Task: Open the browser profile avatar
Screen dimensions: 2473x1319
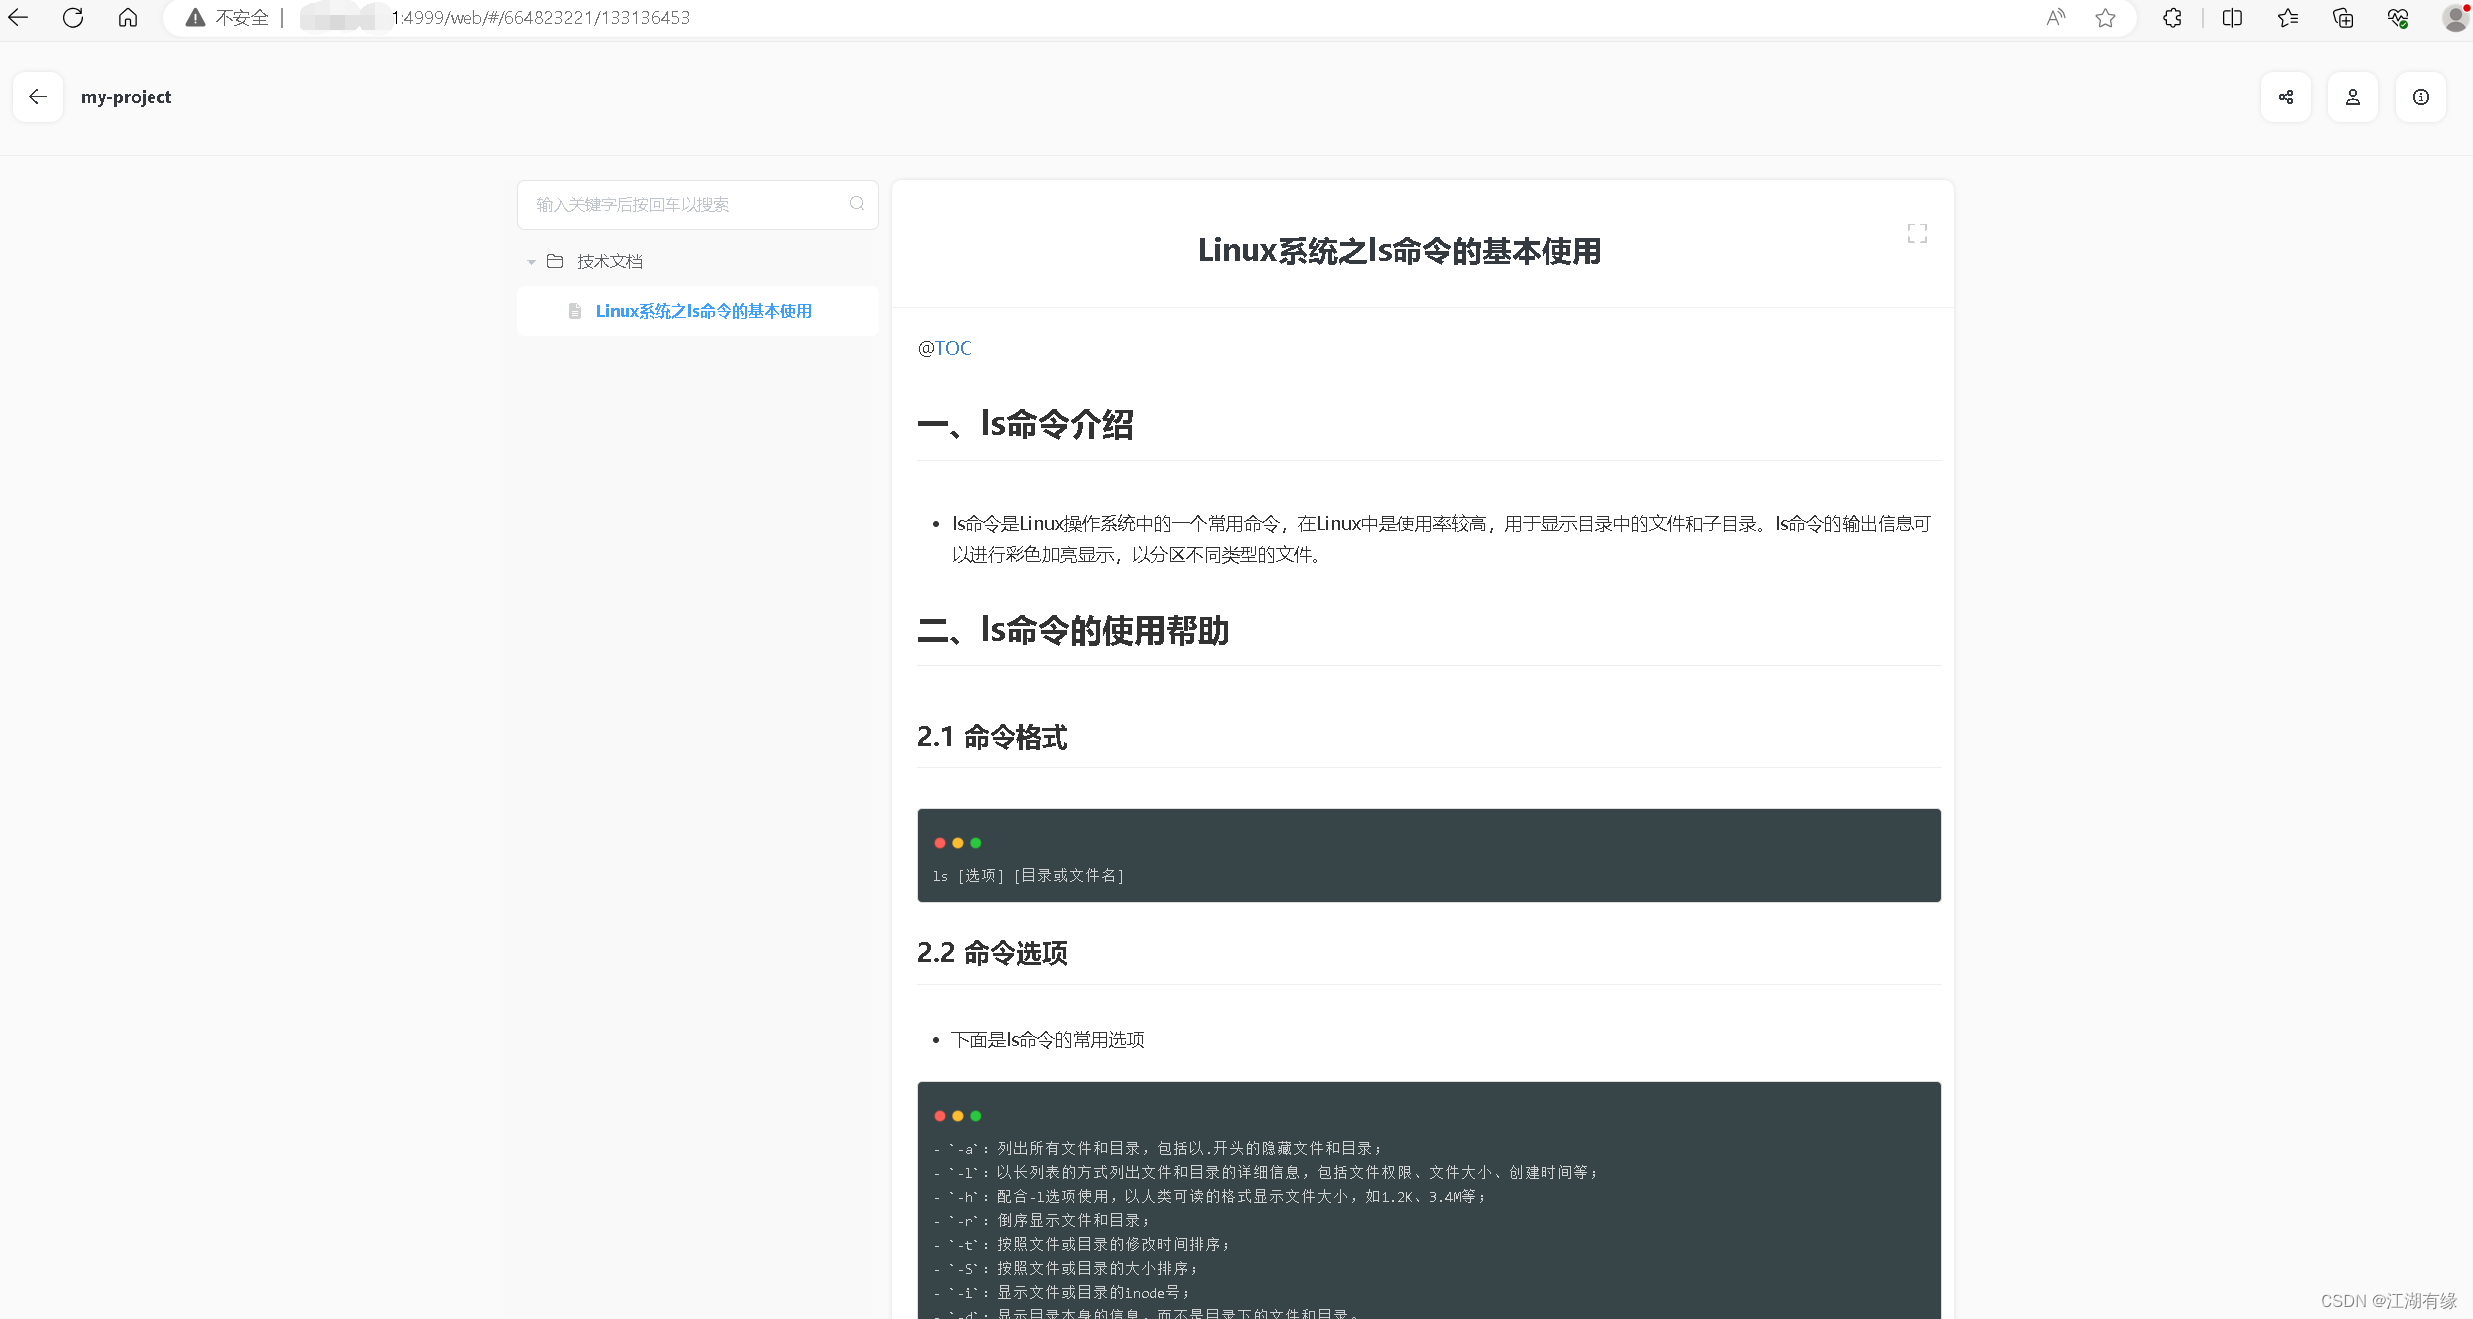Action: (x=2455, y=18)
